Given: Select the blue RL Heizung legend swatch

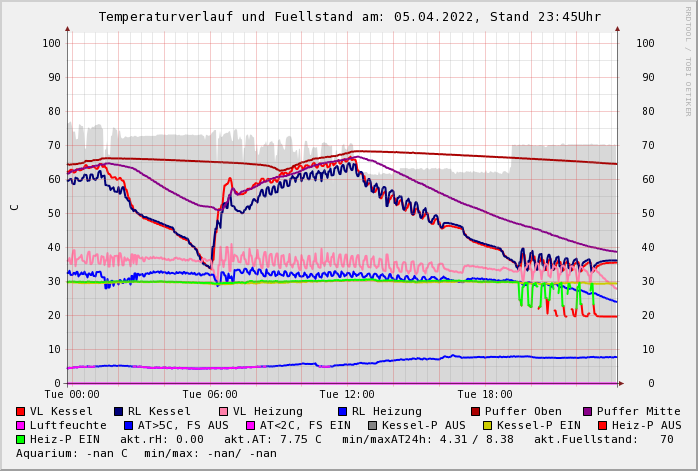Looking at the screenshot, I should pos(343,411).
